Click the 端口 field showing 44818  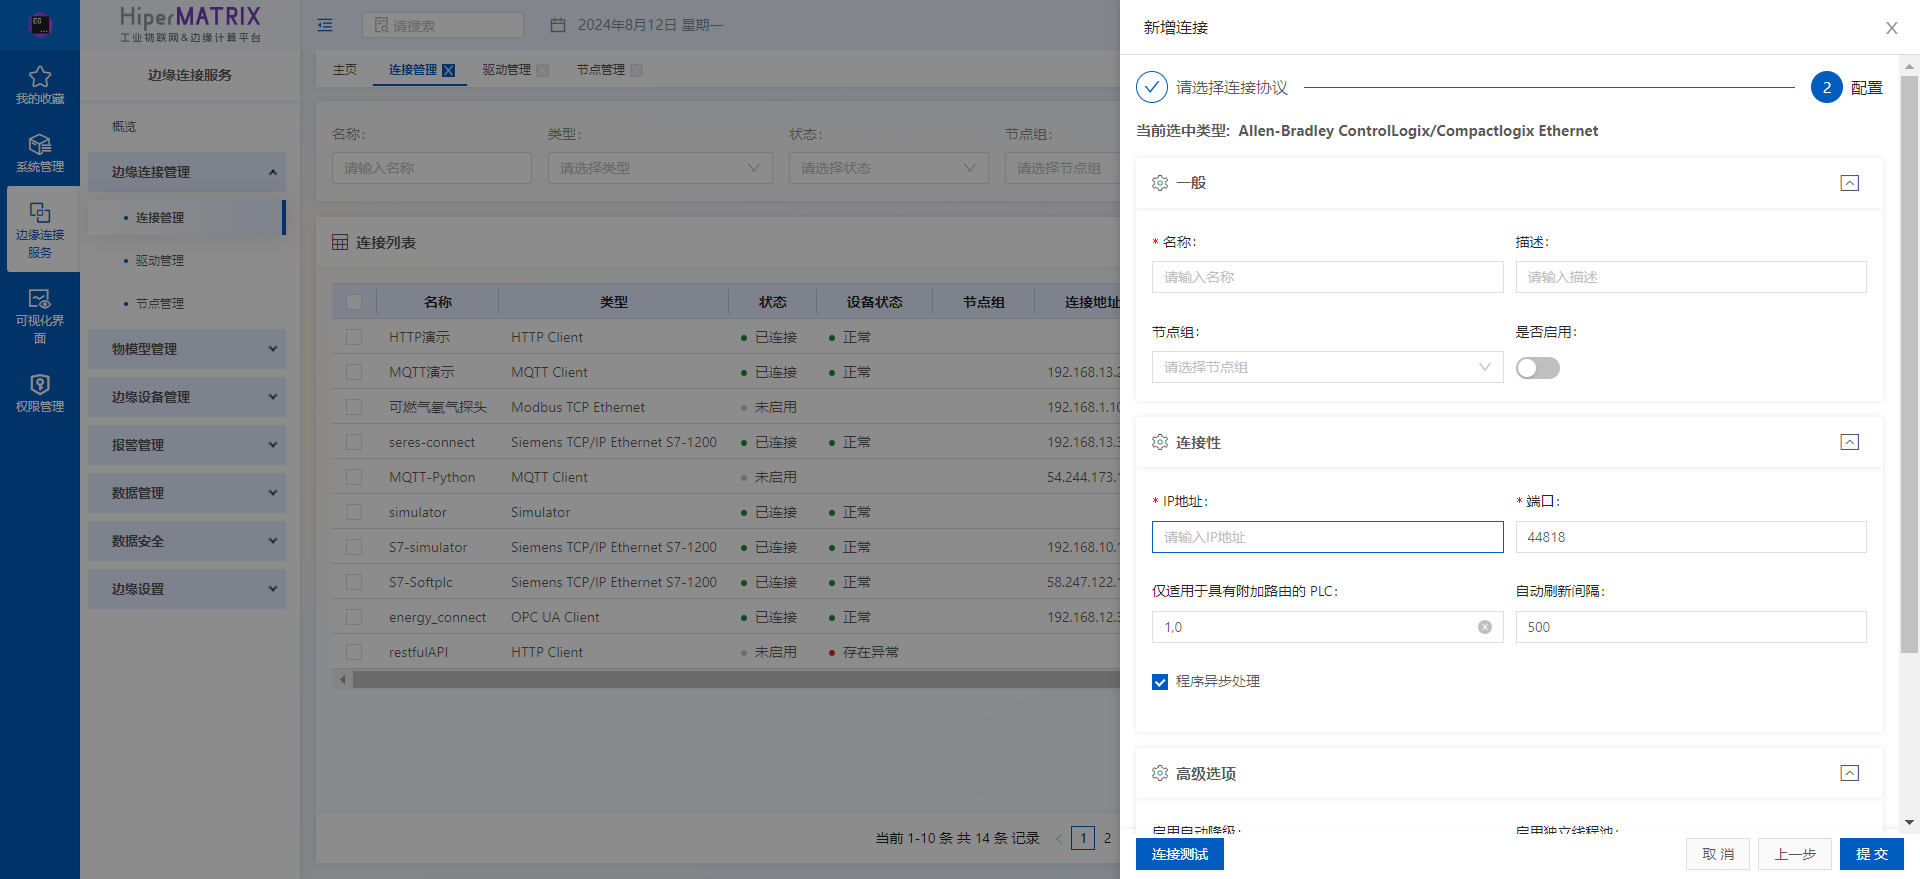point(1691,537)
